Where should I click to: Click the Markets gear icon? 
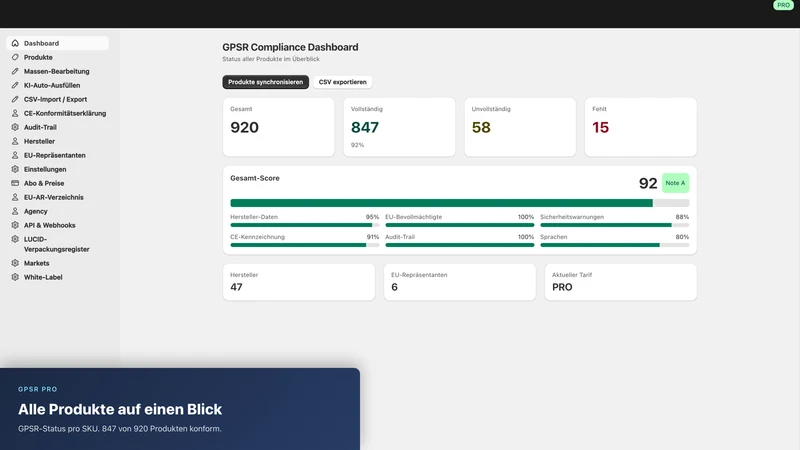[15, 263]
